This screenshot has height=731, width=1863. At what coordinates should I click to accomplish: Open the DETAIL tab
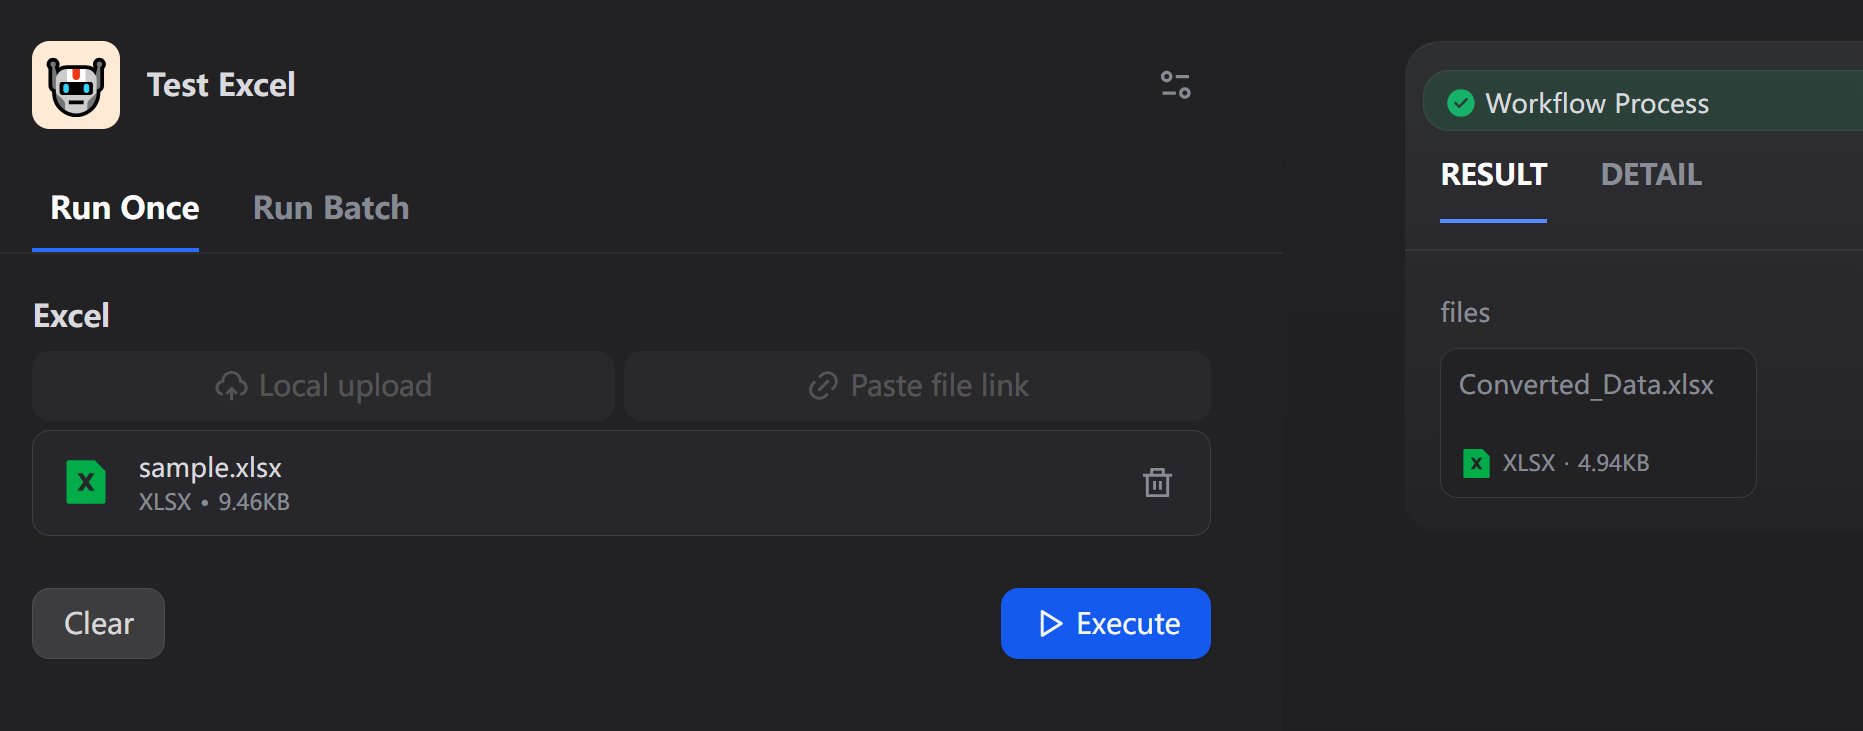[x=1651, y=175]
